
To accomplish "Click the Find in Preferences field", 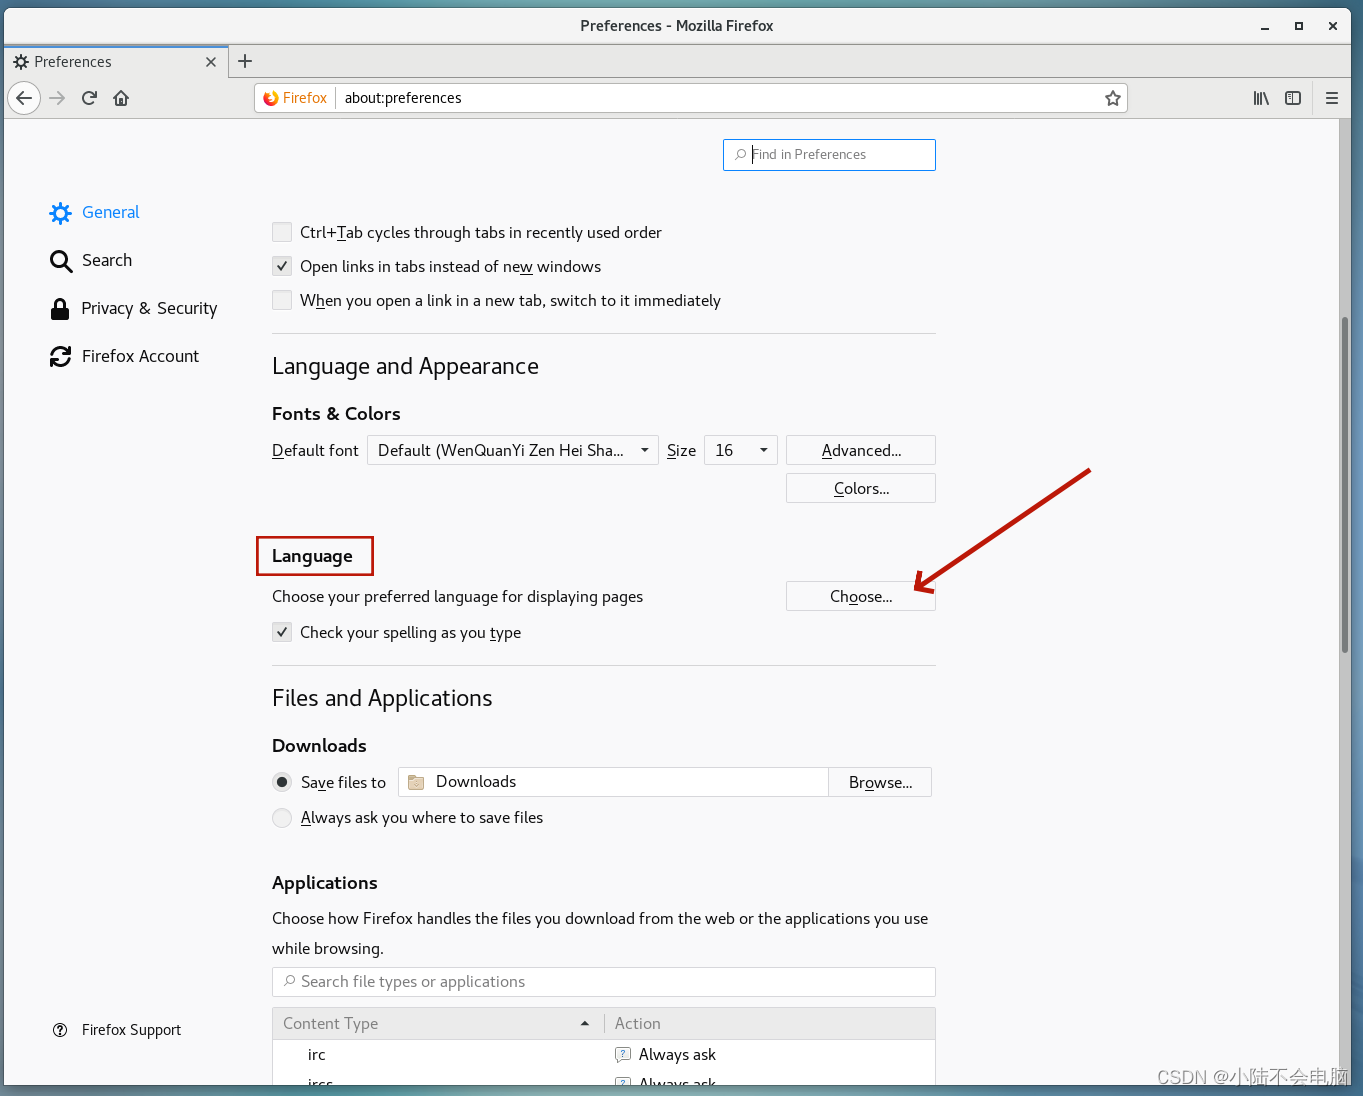I will point(828,154).
